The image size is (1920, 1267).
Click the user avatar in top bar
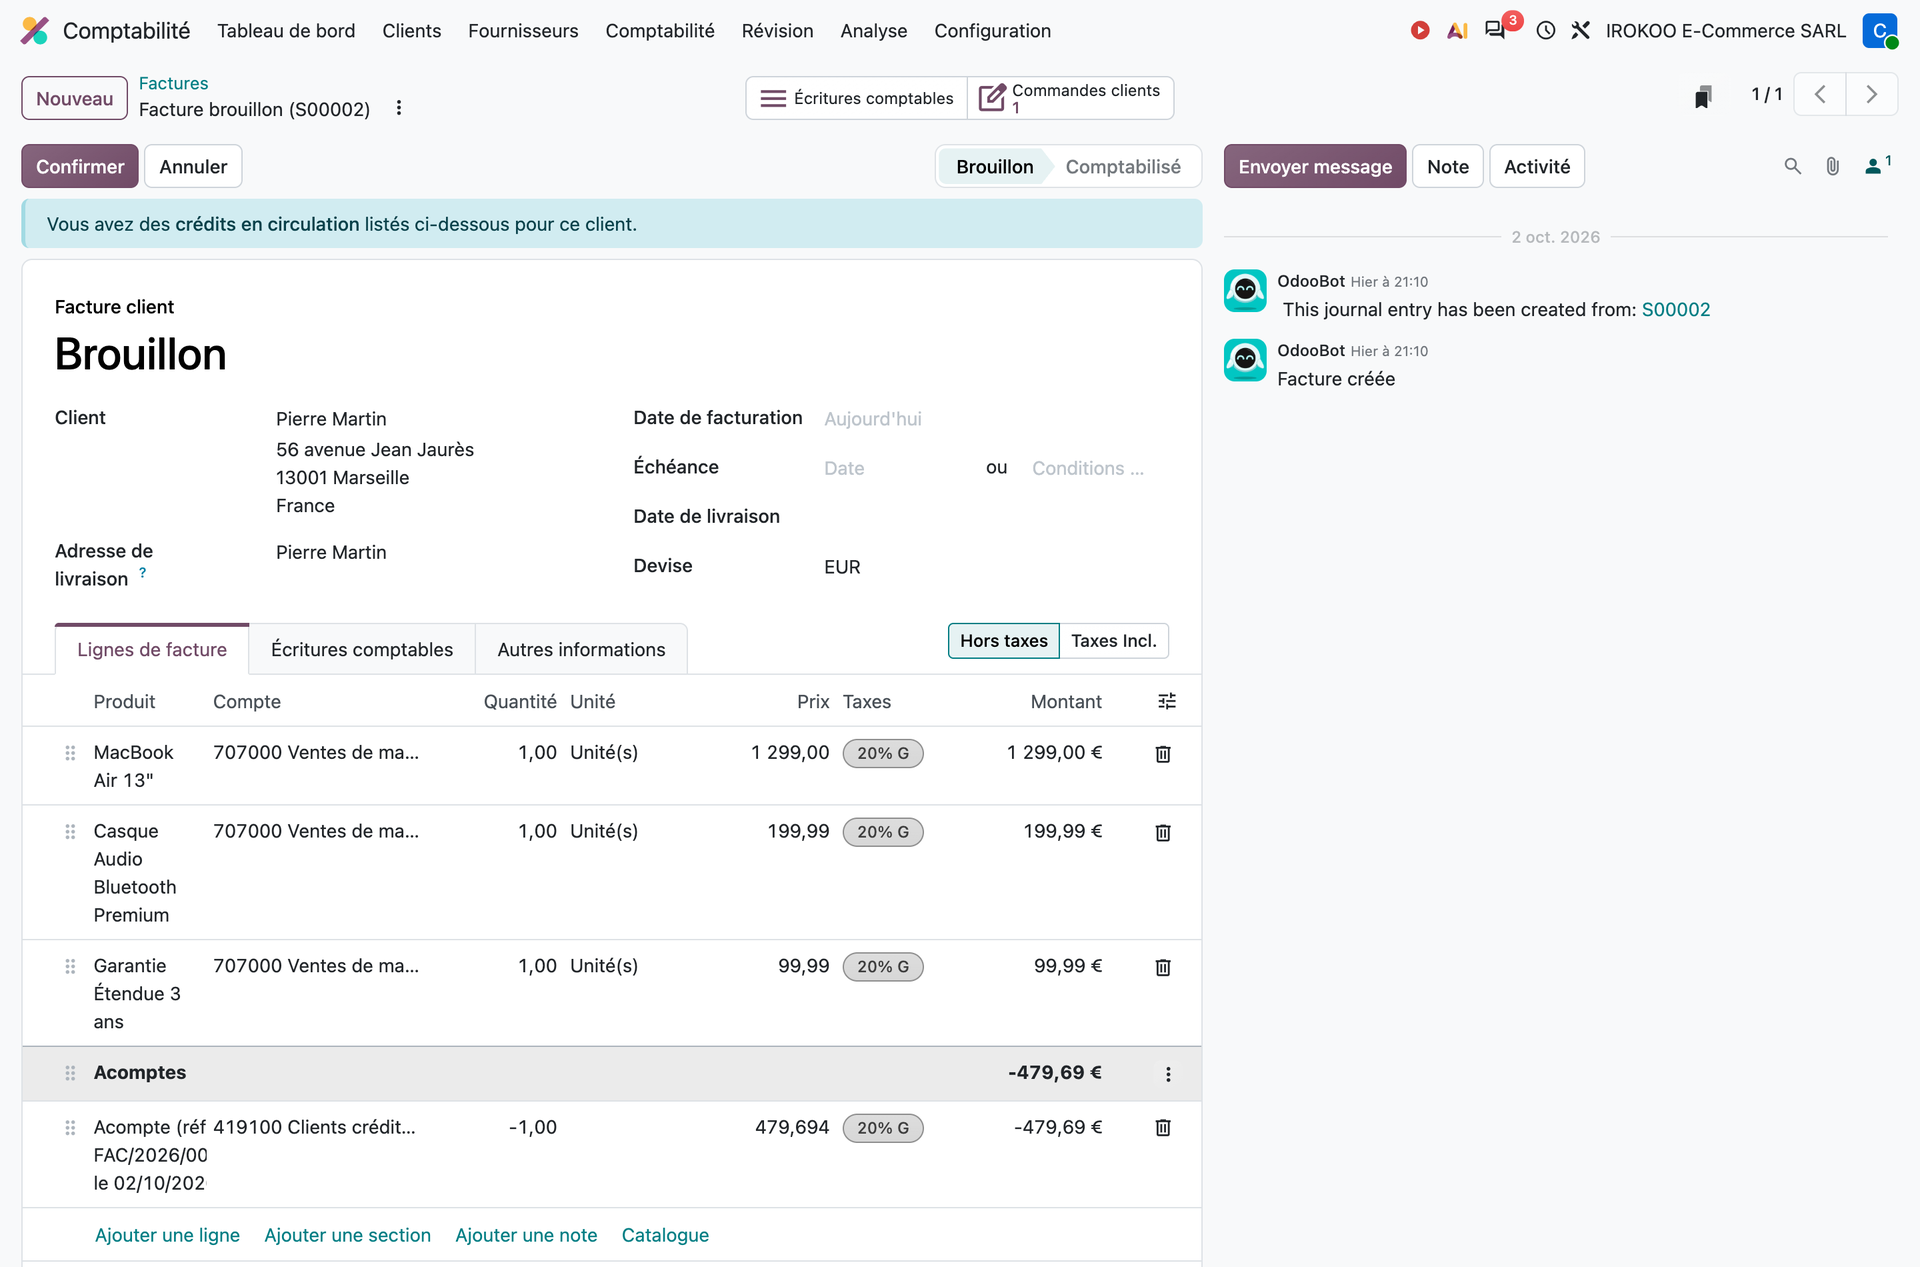(1879, 31)
